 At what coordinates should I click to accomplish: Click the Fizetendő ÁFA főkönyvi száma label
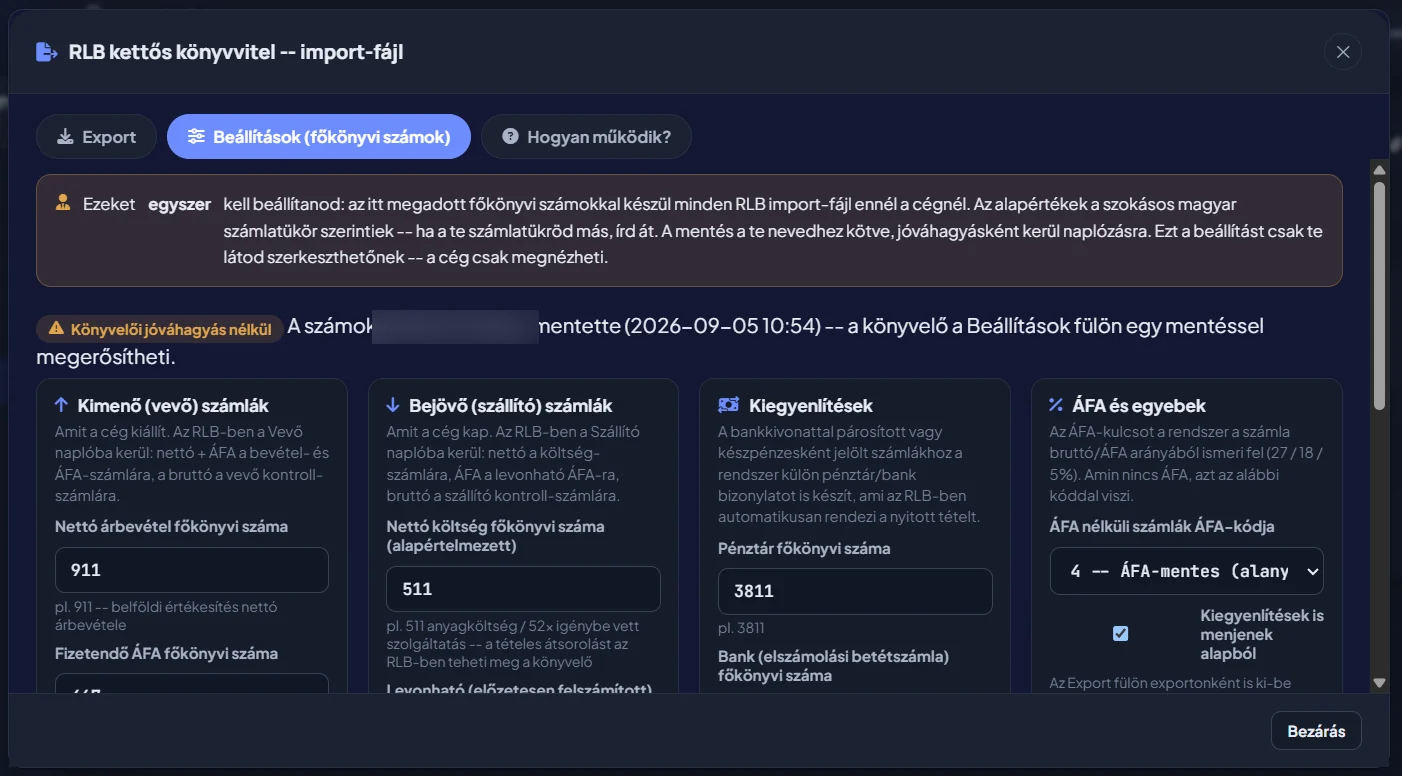tap(166, 653)
